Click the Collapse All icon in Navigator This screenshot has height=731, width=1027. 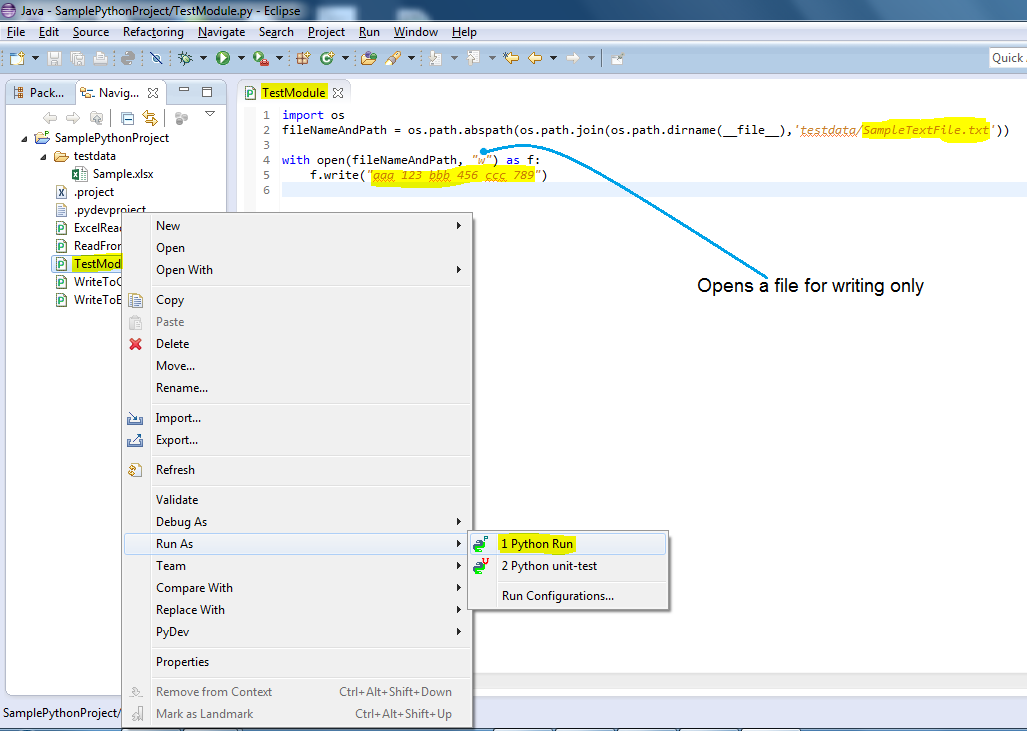126,118
